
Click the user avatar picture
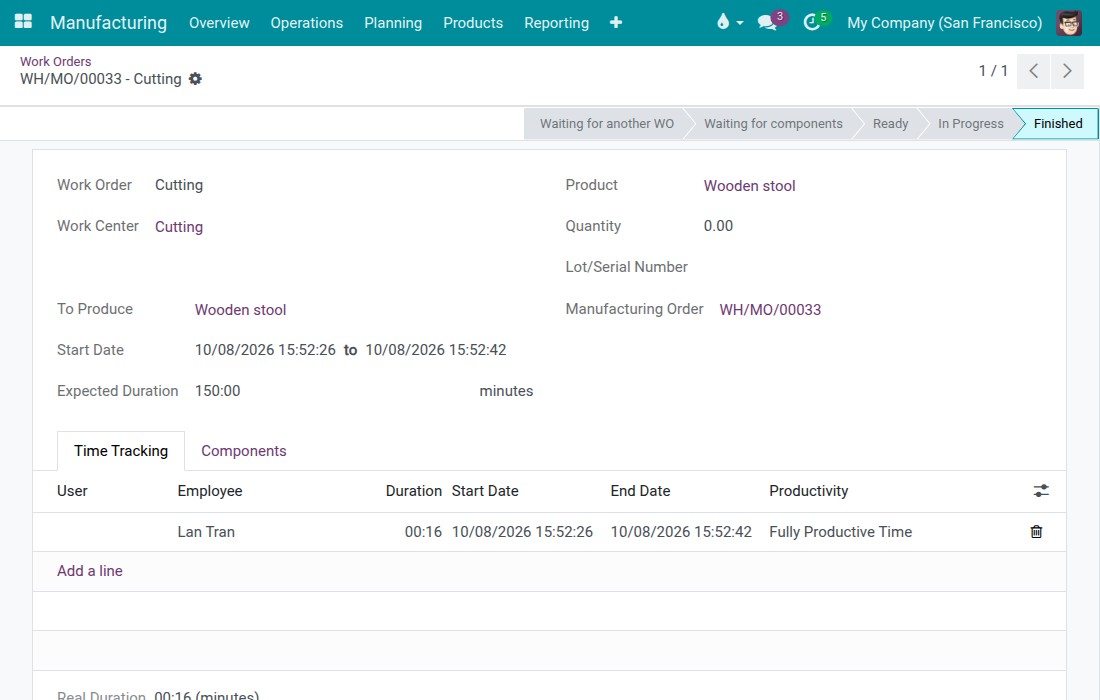[x=1069, y=22]
